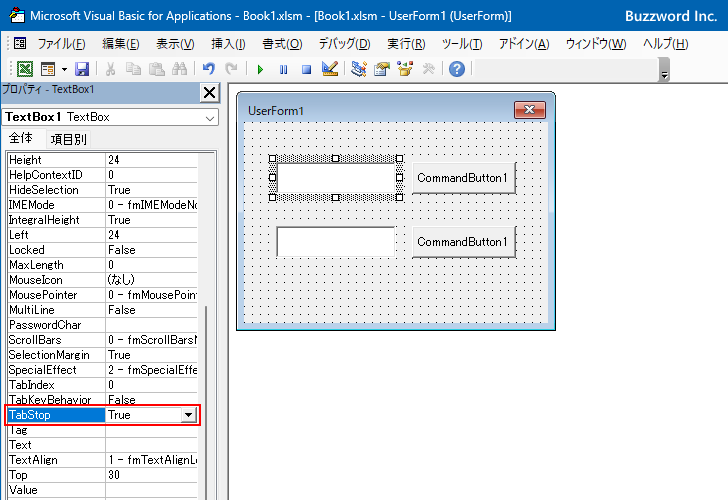Close the プロパティ - TextBox1 panel
This screenshot has height=500, width=728.
tap(209, 93)
